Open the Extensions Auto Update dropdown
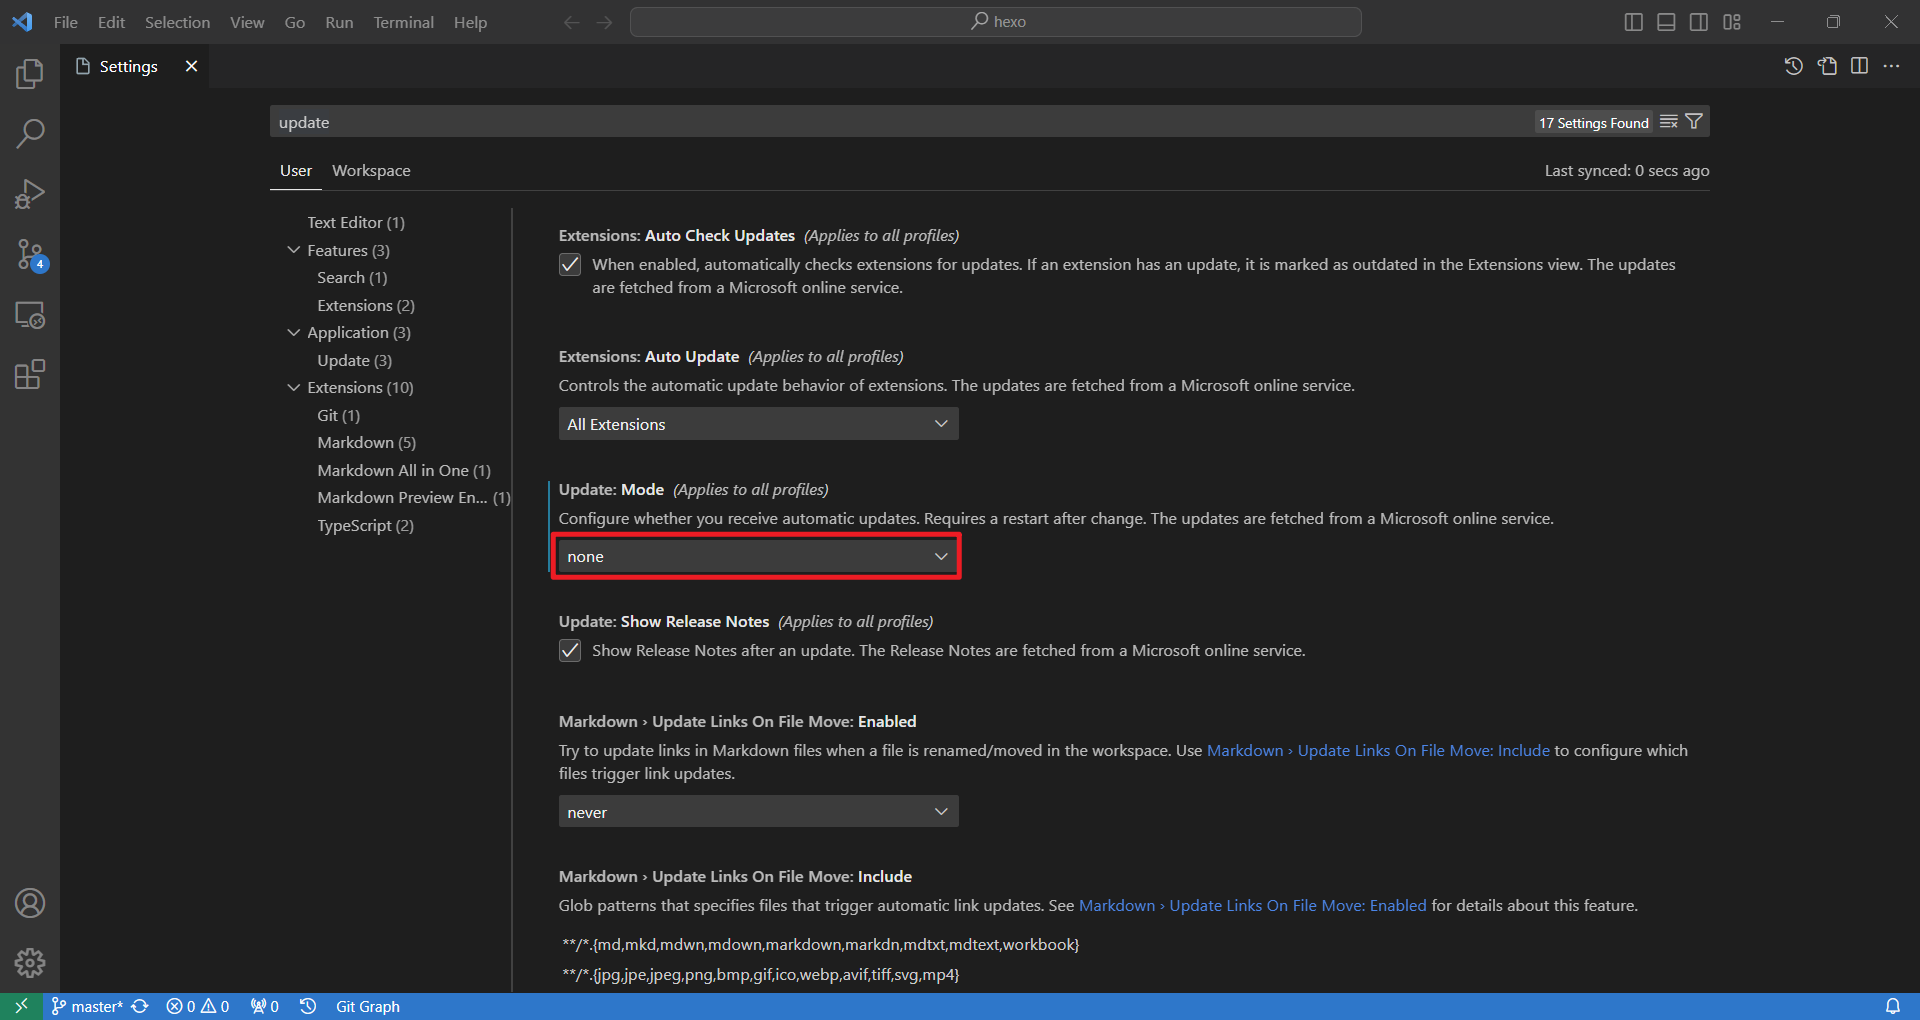Screen dimensions: 1920x1020 (757, 424)
